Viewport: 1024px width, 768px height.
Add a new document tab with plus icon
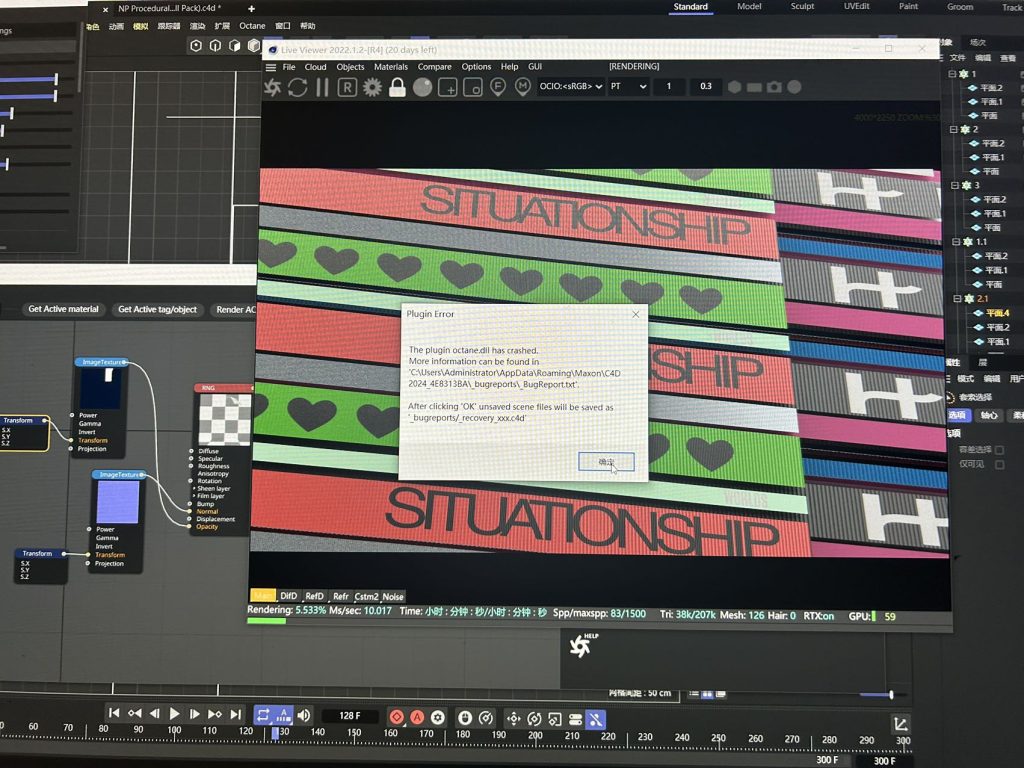pos(251,9)
